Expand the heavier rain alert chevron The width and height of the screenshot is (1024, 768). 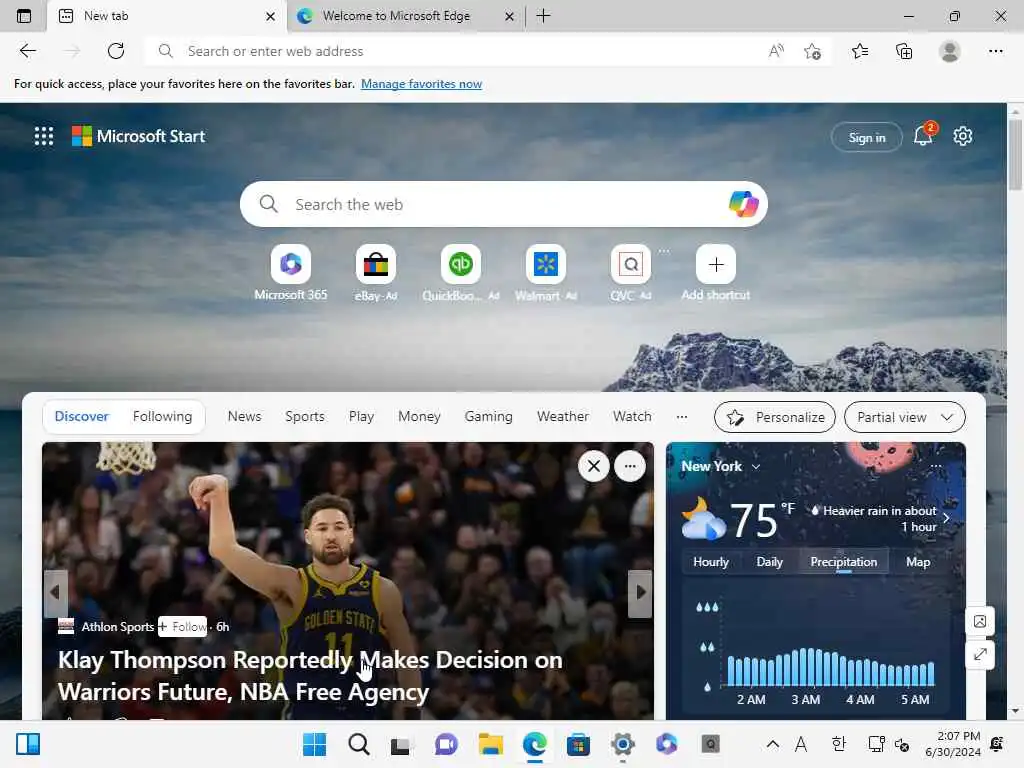tap(946, 518)
